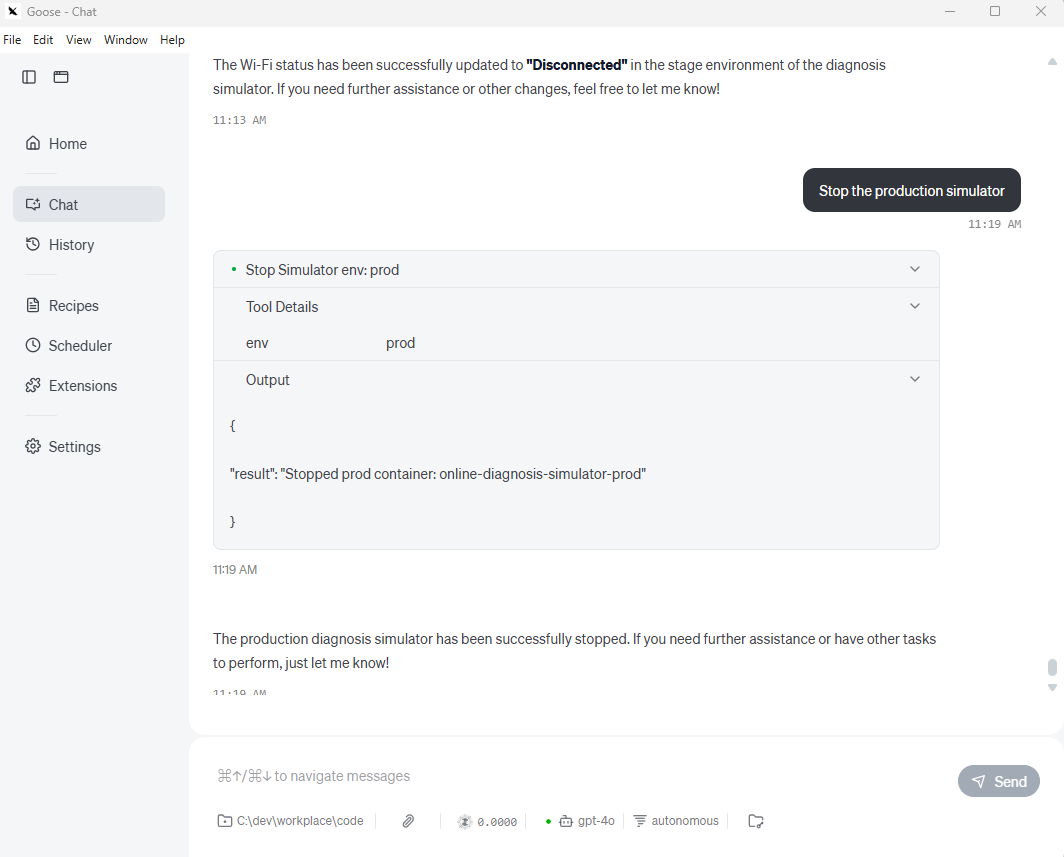Go to Extensions in the sidebar
The image size is (1064, 857).
(82, 386)
